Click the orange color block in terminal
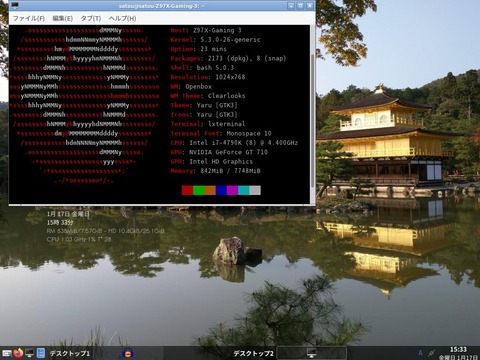Viewport: 480px width, 360px height. coord(210,190)
